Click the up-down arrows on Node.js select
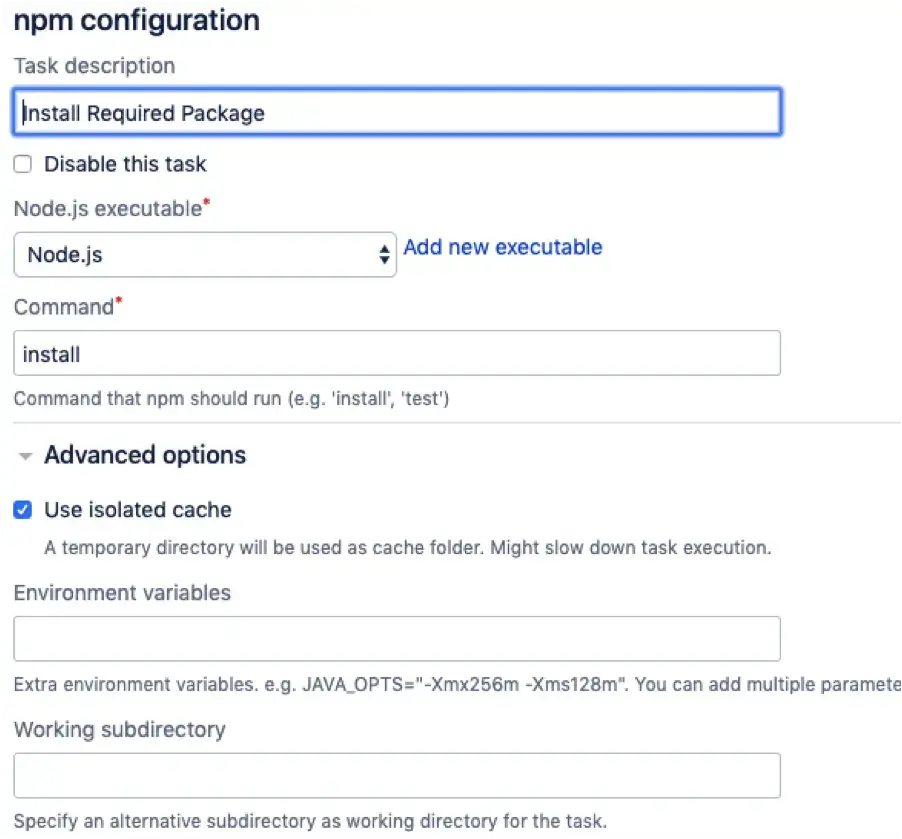Screen dimensions: 902x839 click(x=384, y=255)
